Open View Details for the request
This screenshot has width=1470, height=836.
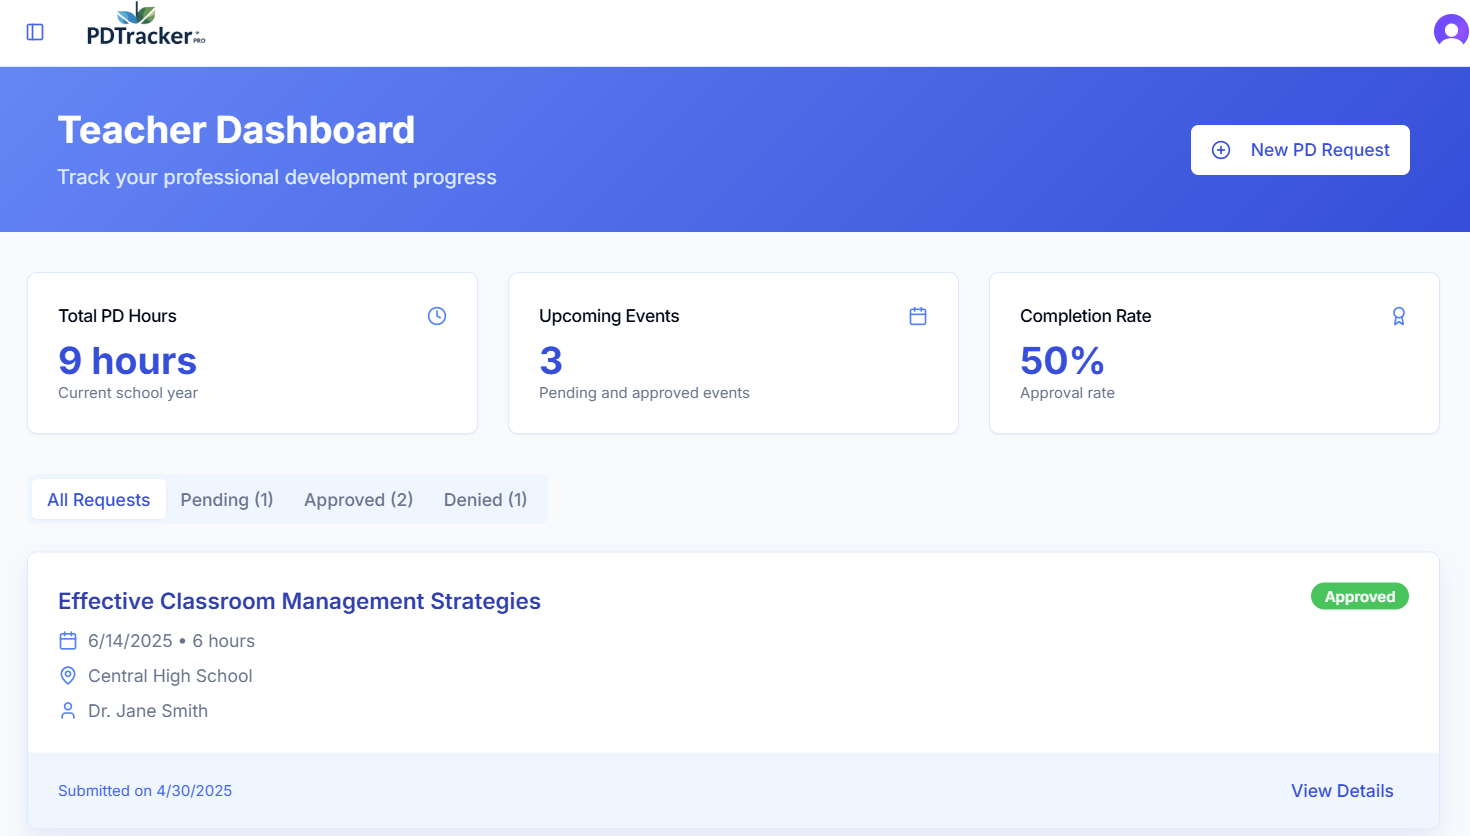1342,790
